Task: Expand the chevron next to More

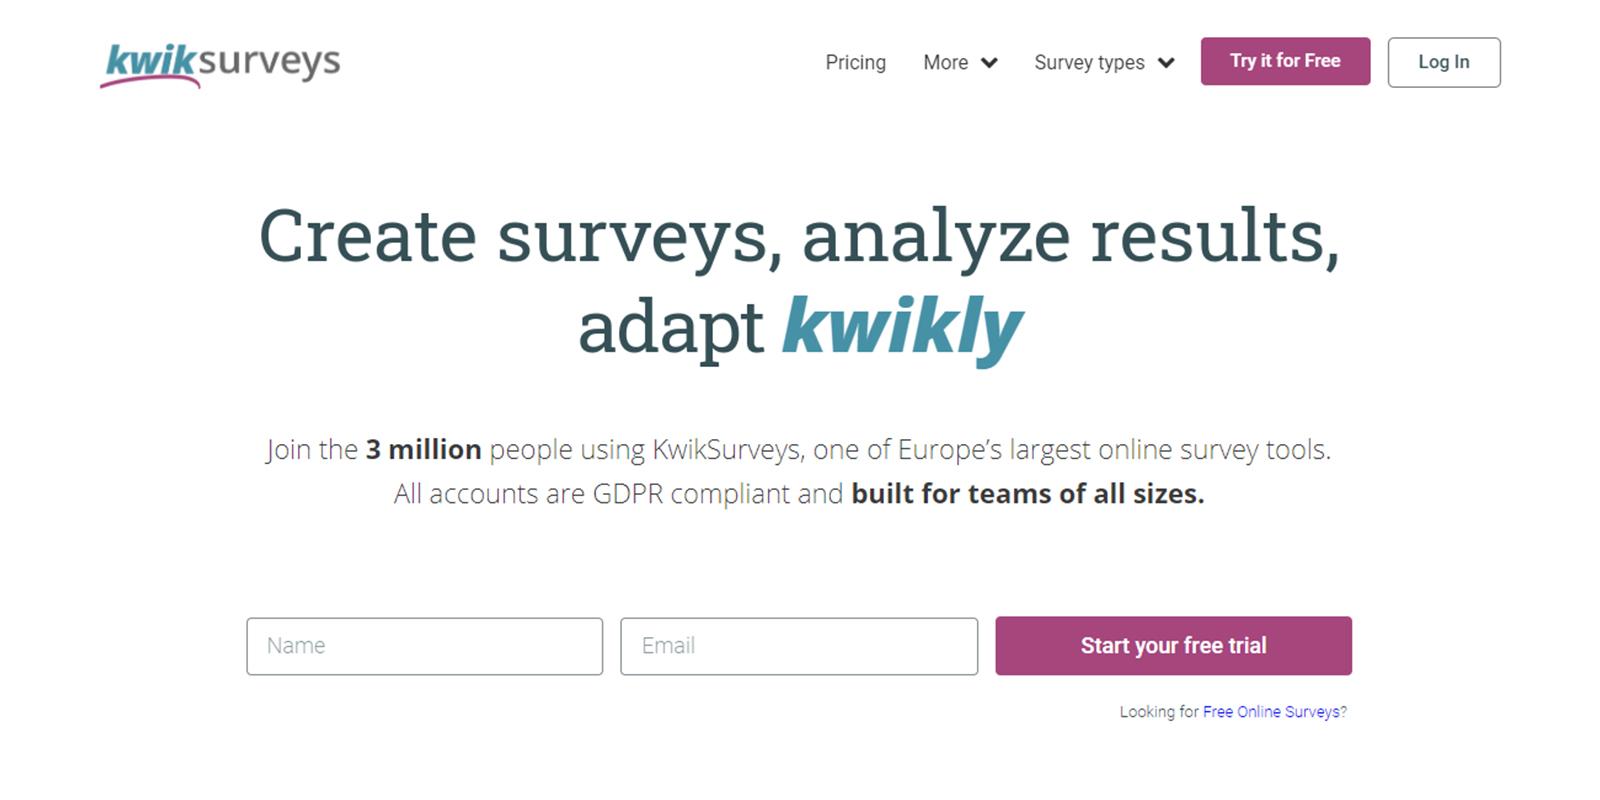Action: click(x=989, y=63)
